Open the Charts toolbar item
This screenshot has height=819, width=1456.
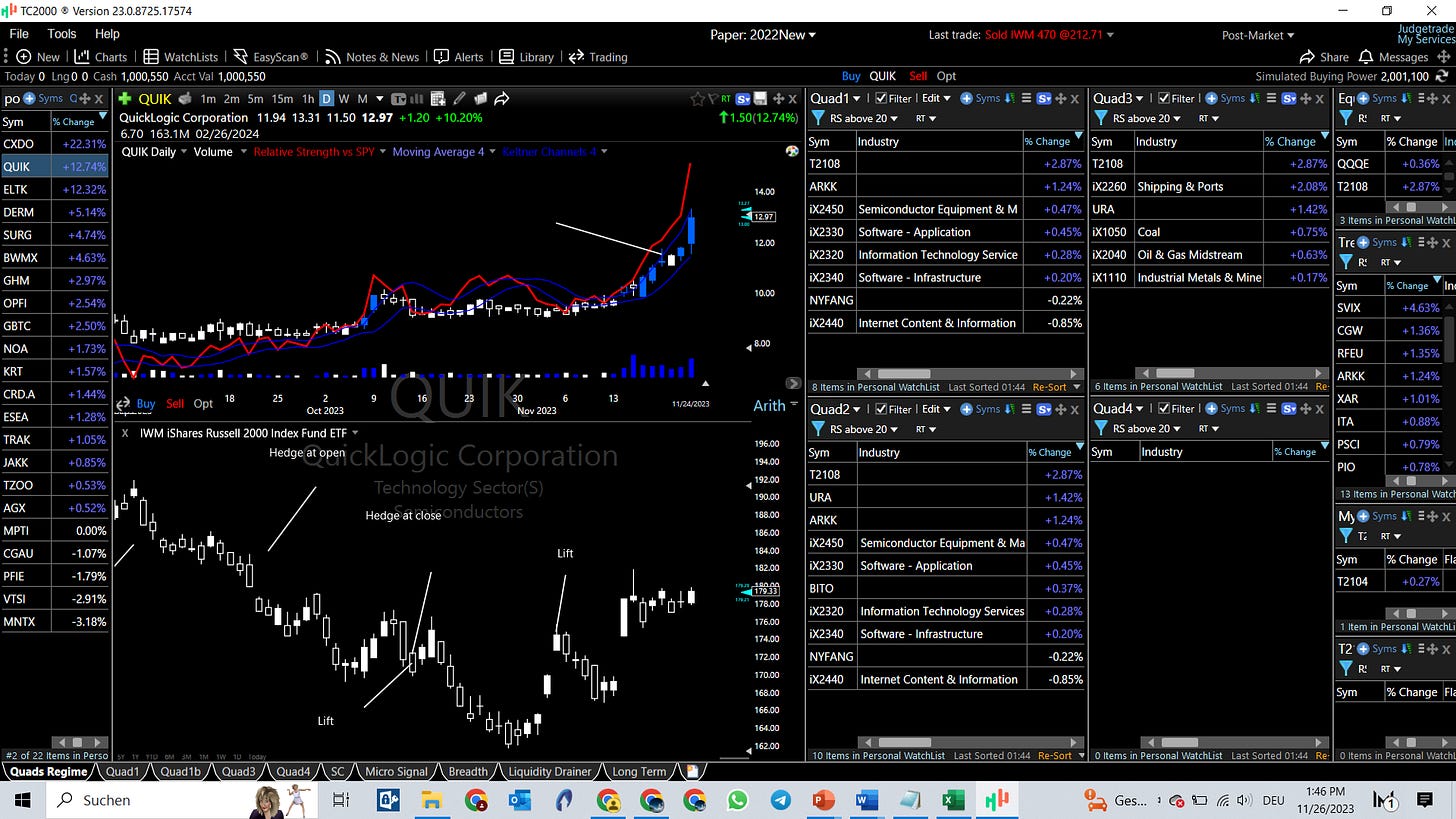pyautogui.click(x=101, y=57)
